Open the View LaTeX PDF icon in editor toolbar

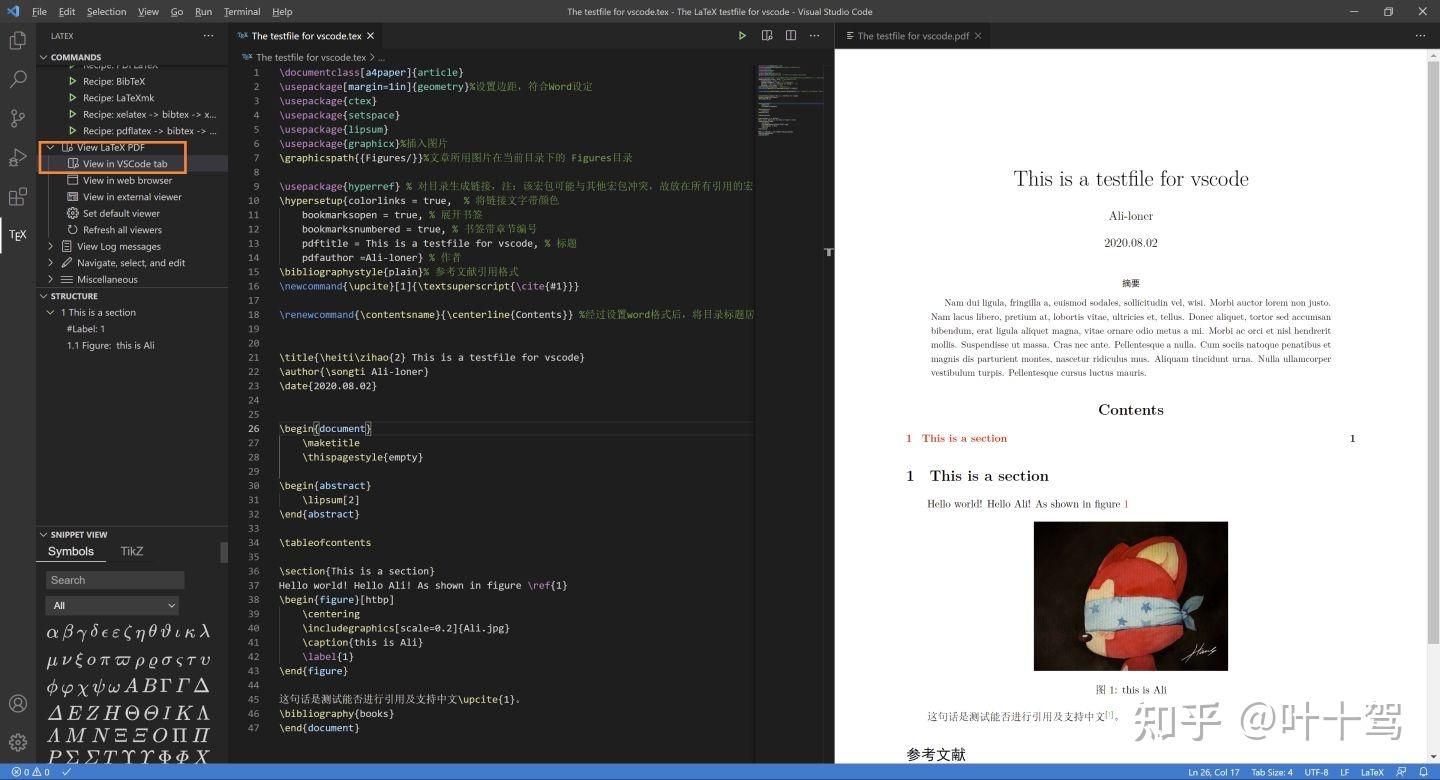click(x=766, y=35)
